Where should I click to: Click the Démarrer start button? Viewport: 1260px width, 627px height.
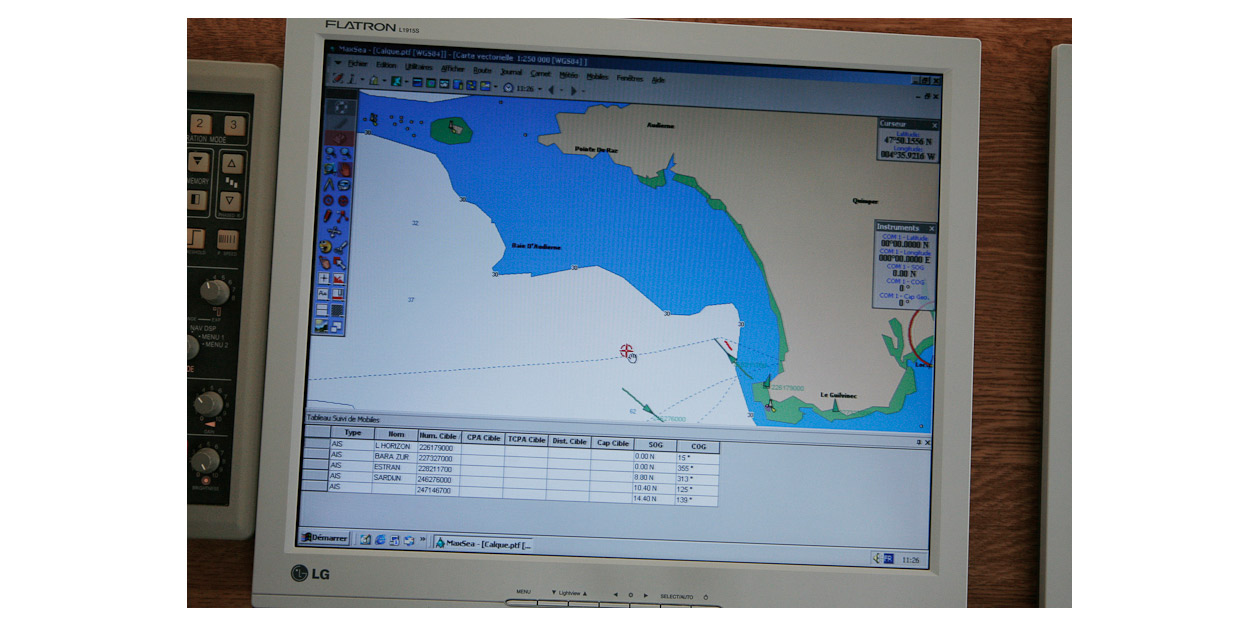tap(324, 538)
